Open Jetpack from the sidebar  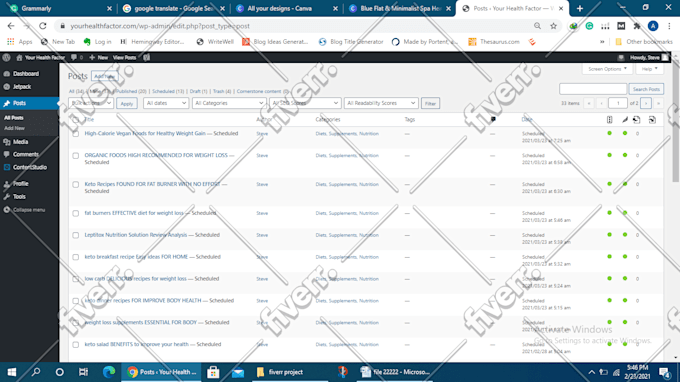point(22,87)
